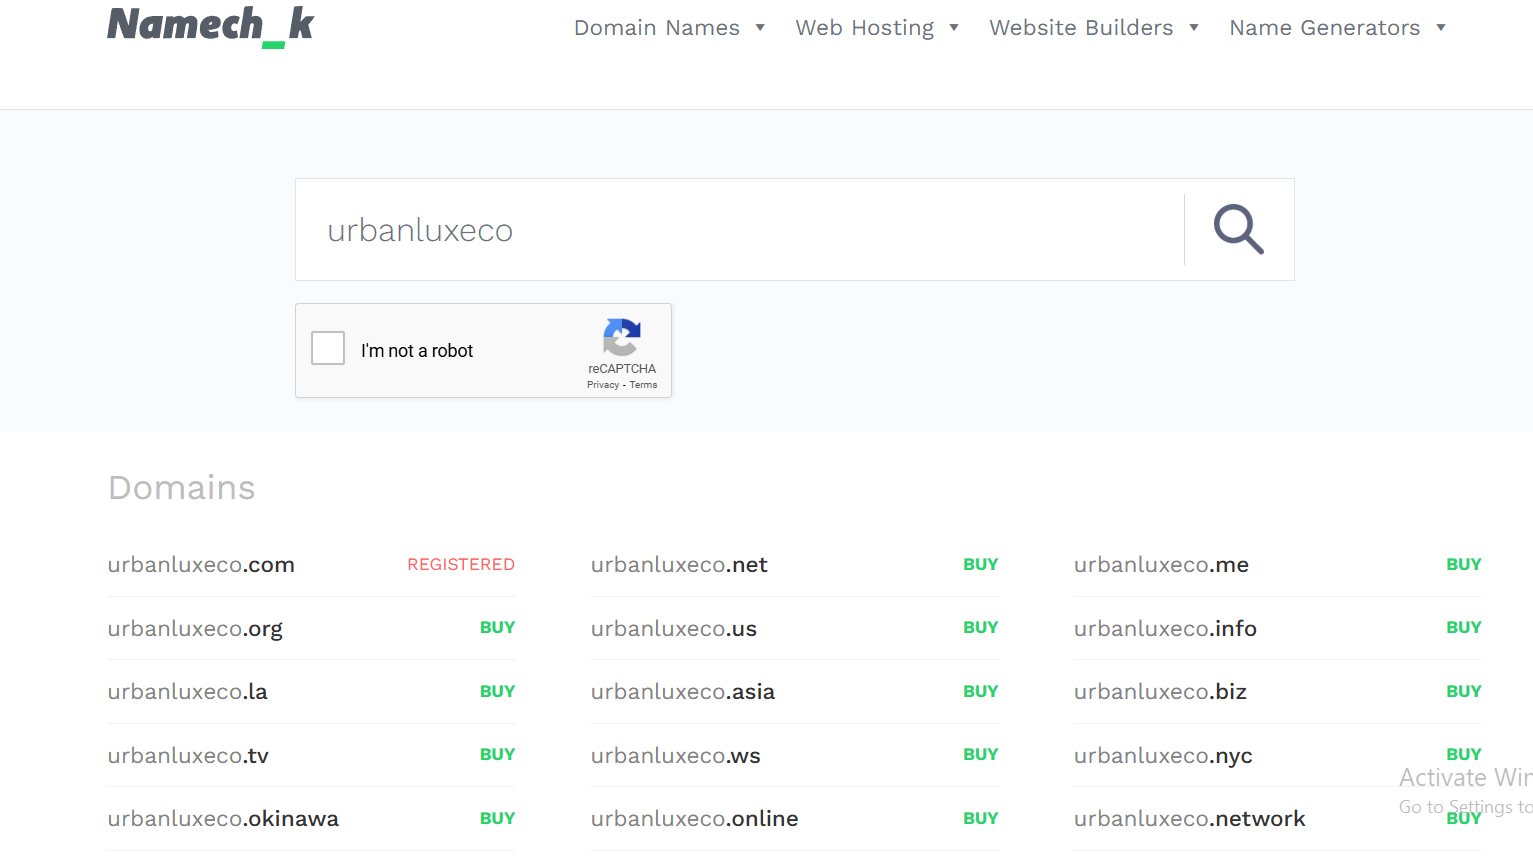This screenshot has height=862, width=1533.
Task: Click BUY for urbanluxeco.tv
Action: [497, 755]
